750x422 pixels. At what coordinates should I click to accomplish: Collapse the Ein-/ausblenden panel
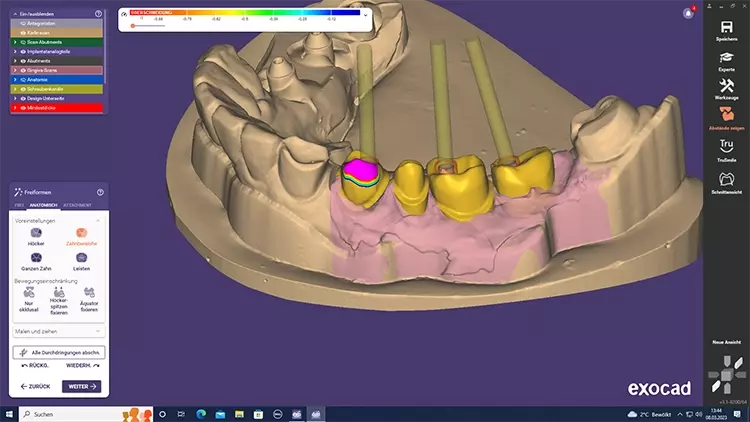(11, 14)
